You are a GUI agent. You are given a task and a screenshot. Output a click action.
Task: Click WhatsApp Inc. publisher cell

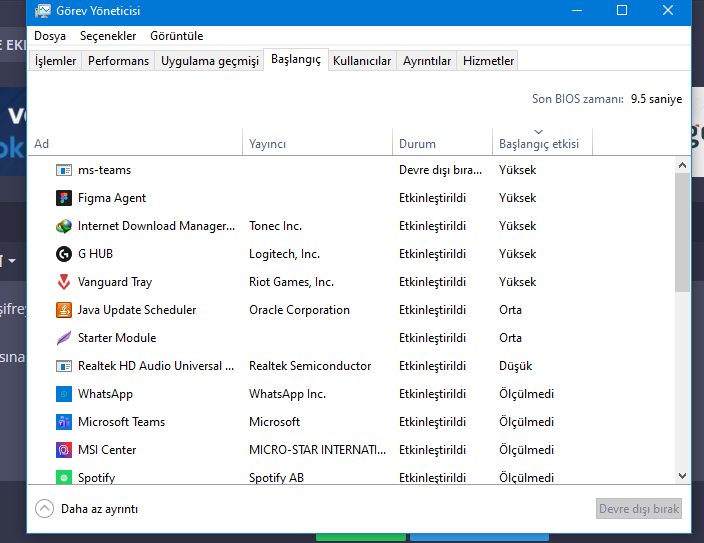point(287,394)
